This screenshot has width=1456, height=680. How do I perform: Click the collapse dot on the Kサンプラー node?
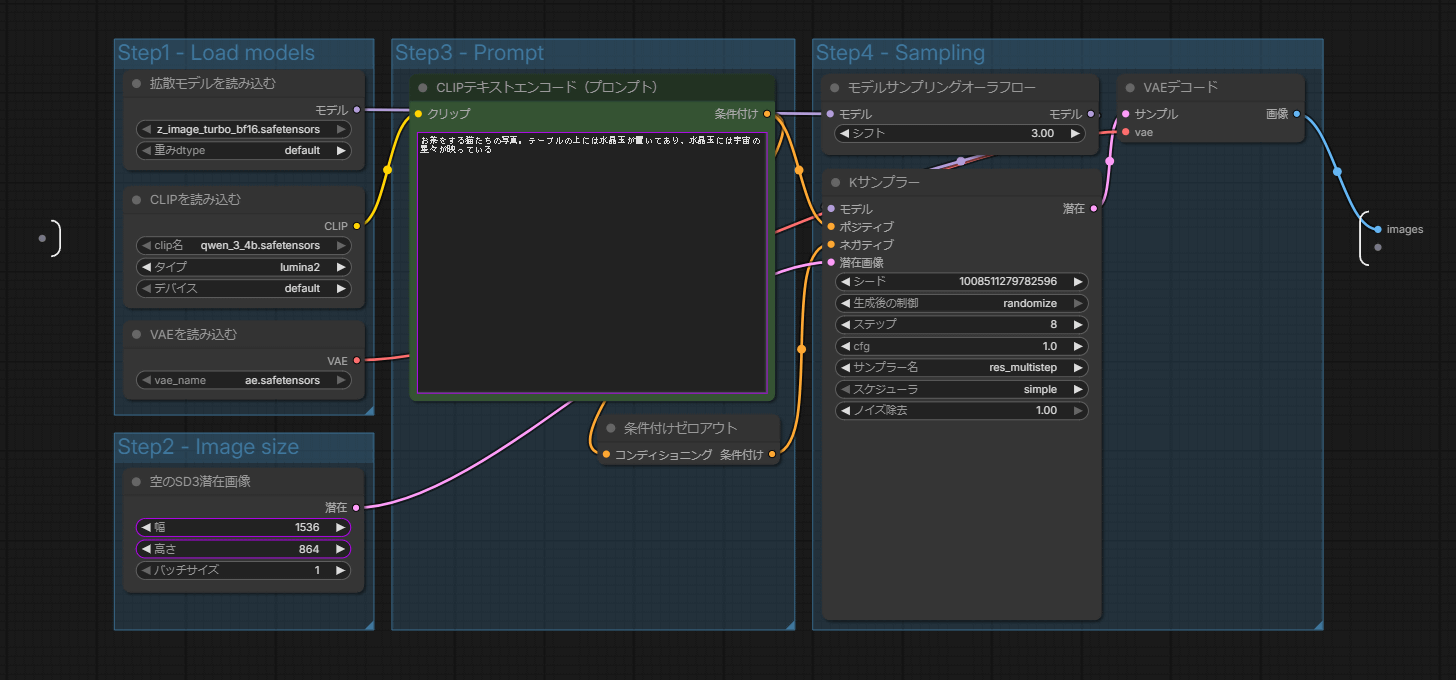click(x=835, y=183)
